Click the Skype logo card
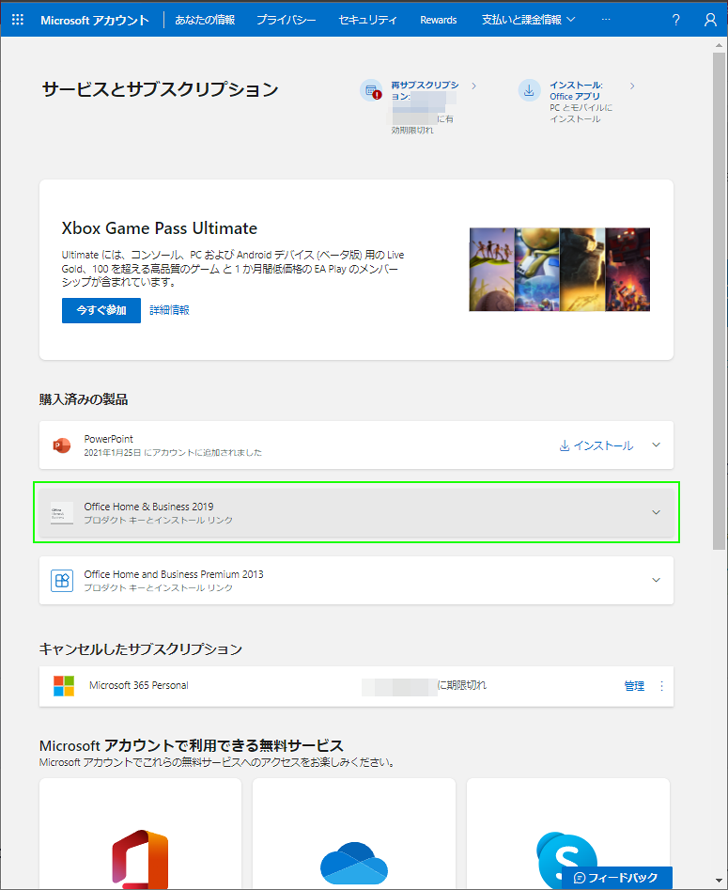Image resolution: width=728 pixels, height=890 pixels. coord(568,833)
